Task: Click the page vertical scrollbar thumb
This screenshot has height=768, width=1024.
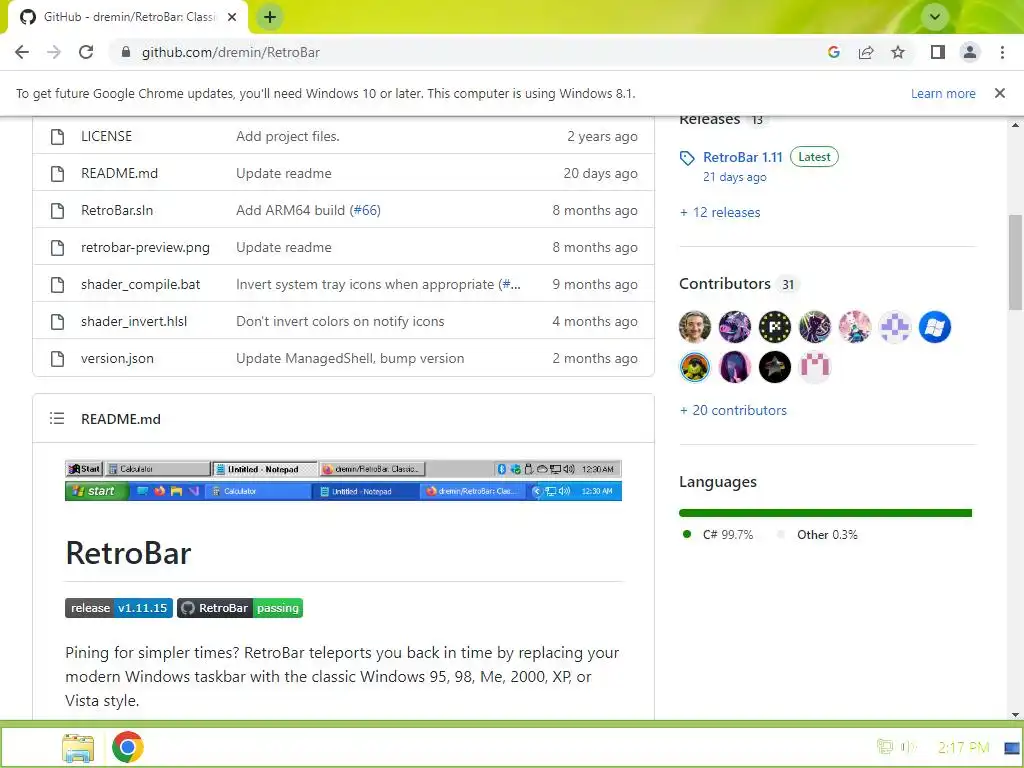Action: (x=1015, y=262)
